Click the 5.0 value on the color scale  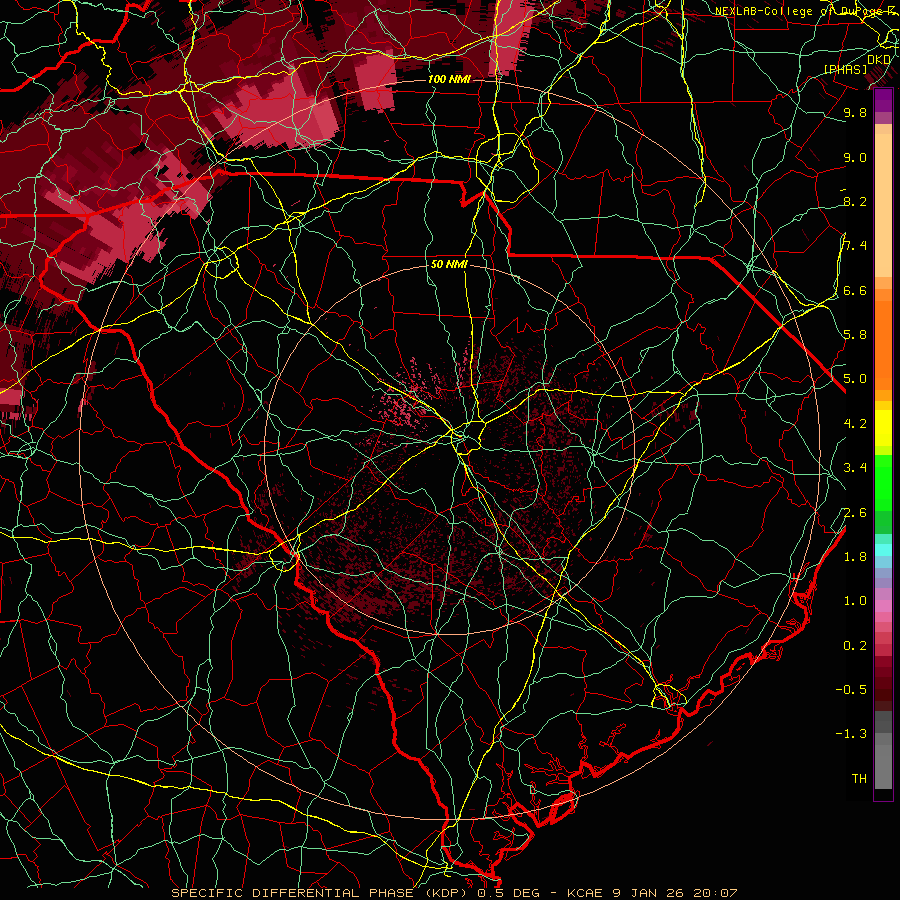(x=855, y=379)
